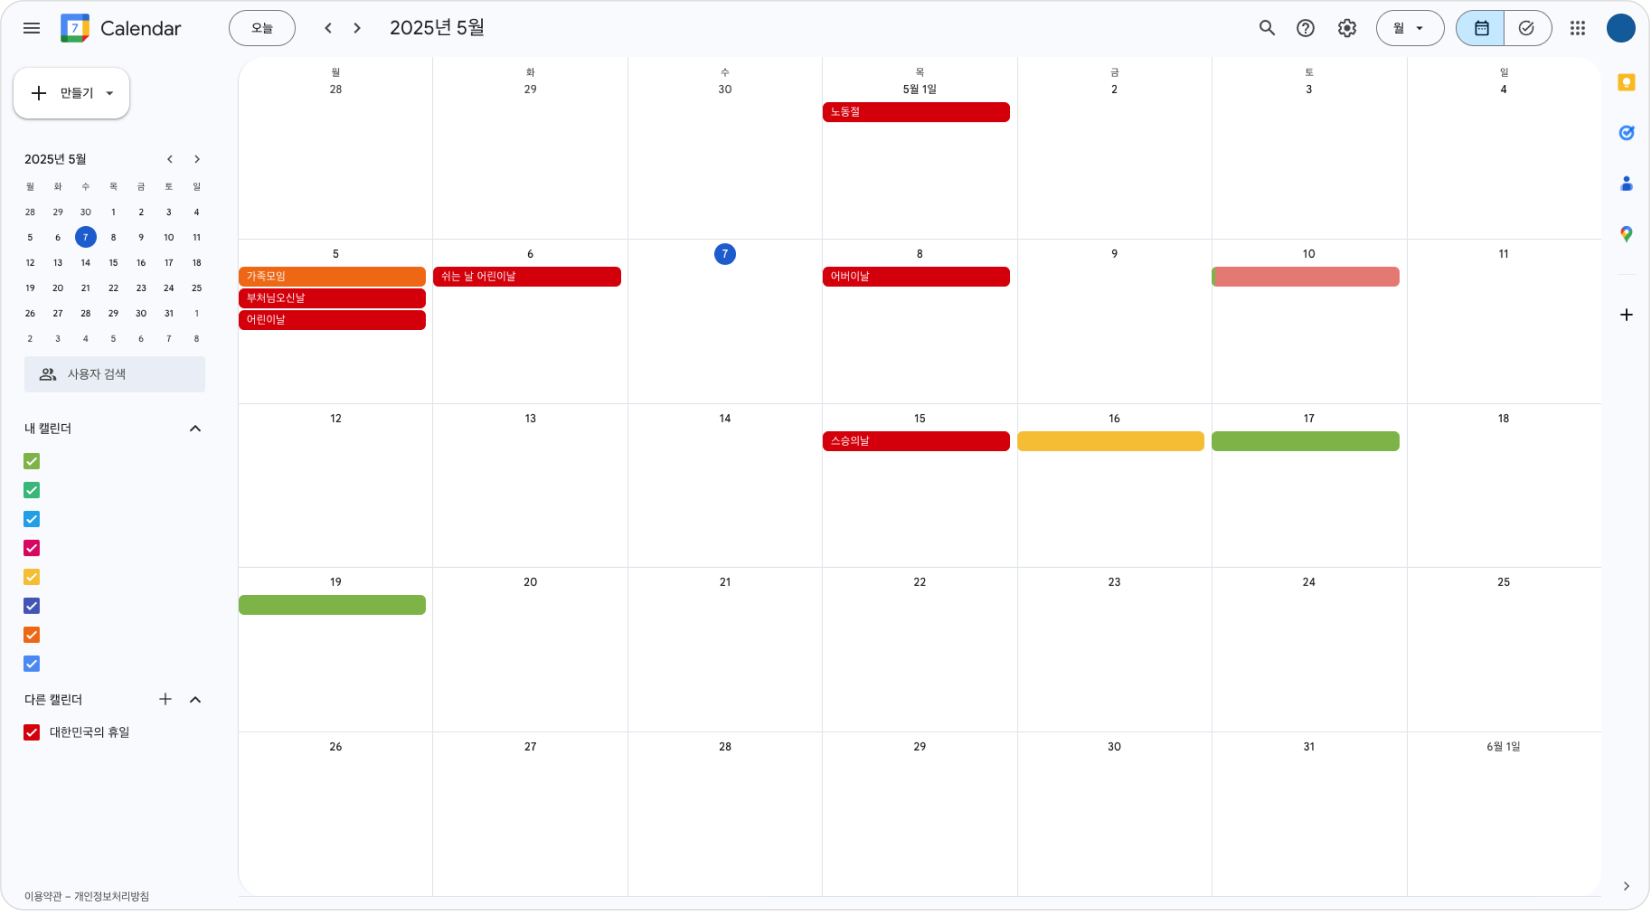The width and height of the screenshot is (1650, 911).
Task: Click the 사용자 검색 input field
Action: pos(115,374)
